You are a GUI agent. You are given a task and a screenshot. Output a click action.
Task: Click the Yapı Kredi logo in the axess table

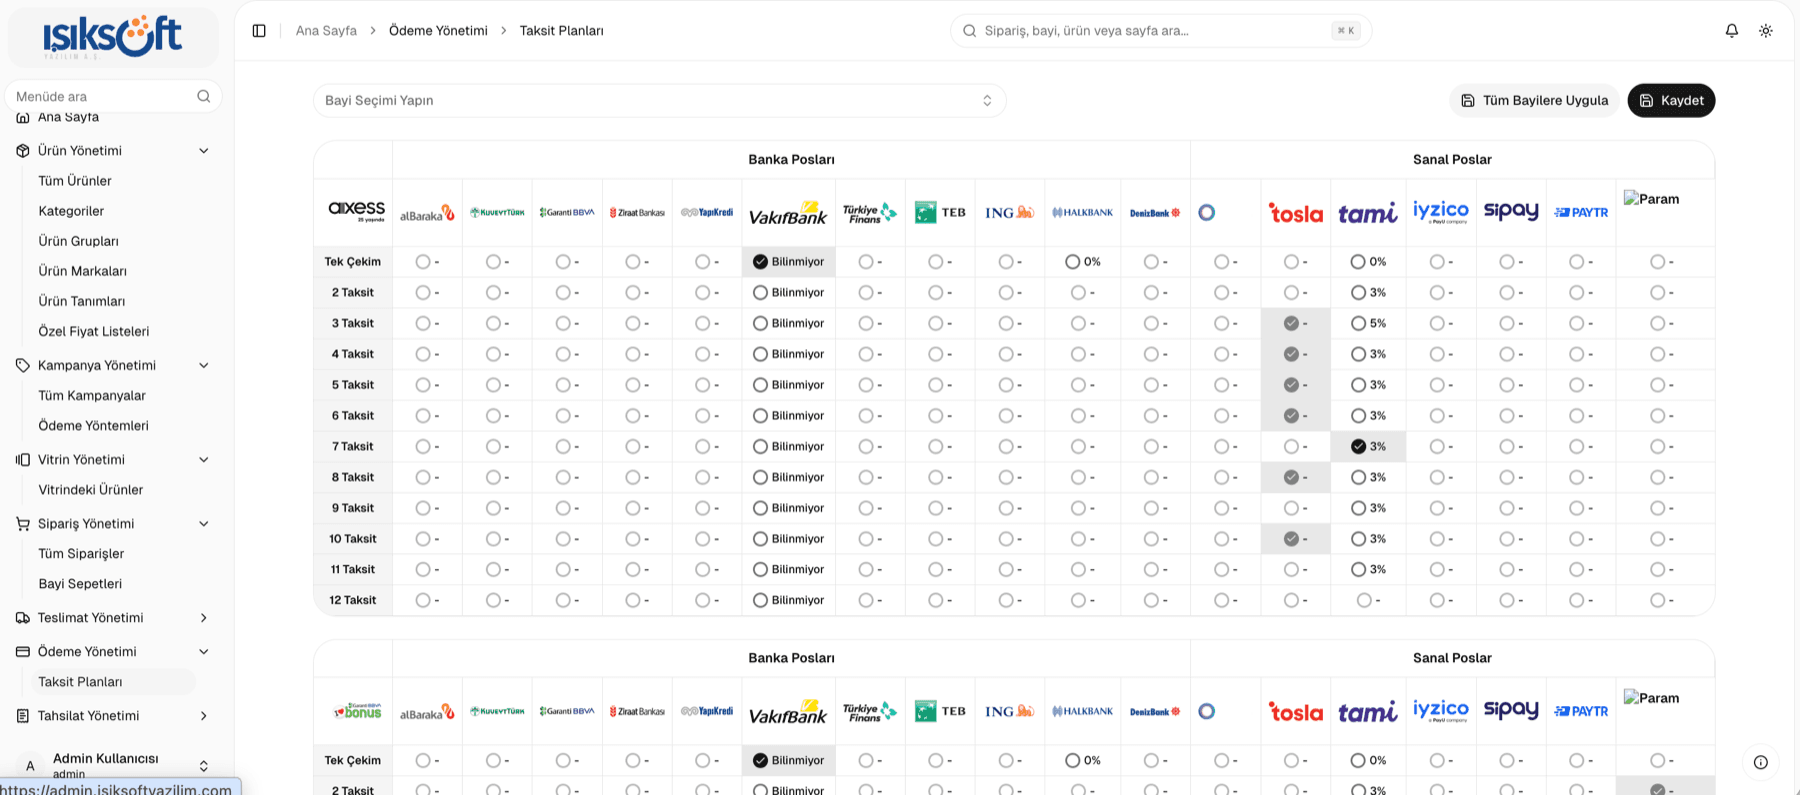[x=707, y=212]
